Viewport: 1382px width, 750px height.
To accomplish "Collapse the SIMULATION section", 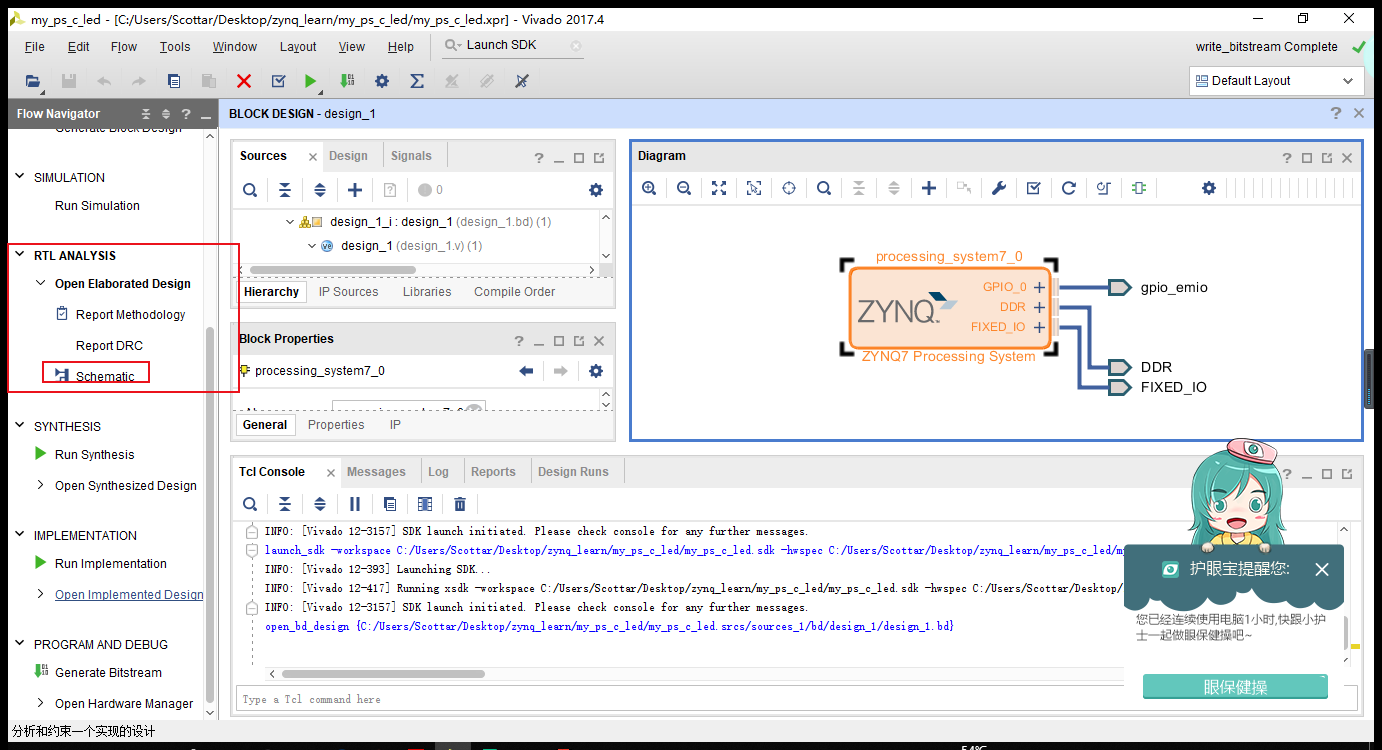I will (x=20, y=177).
